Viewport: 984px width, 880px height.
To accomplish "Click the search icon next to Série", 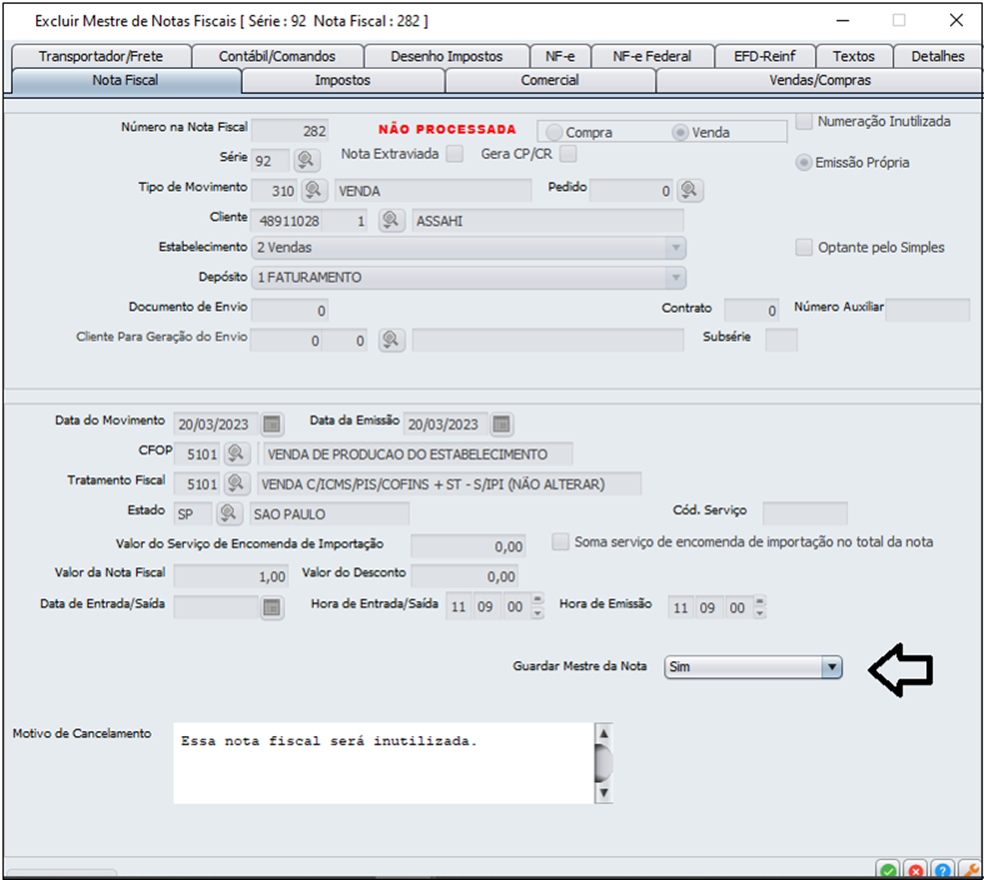I will 305,160.
